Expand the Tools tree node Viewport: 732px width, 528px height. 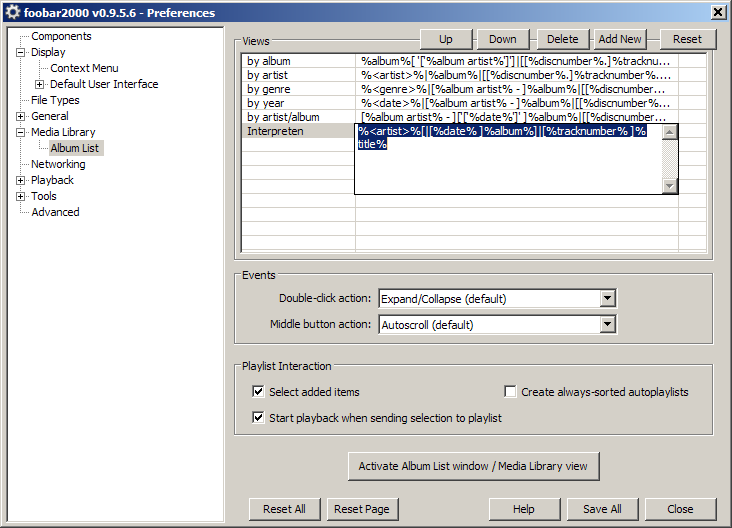coord(21,197)
